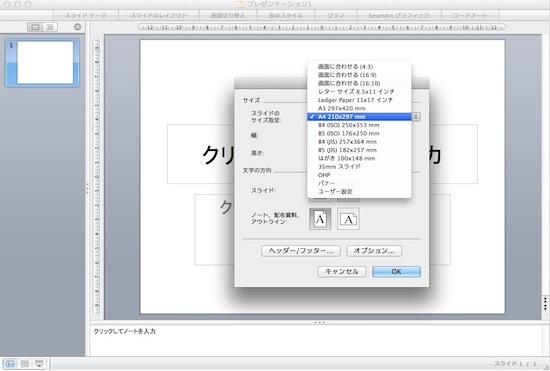Select バナー size option
The image size is (550, 371).
pyautogui.click(x=359, y=183)
